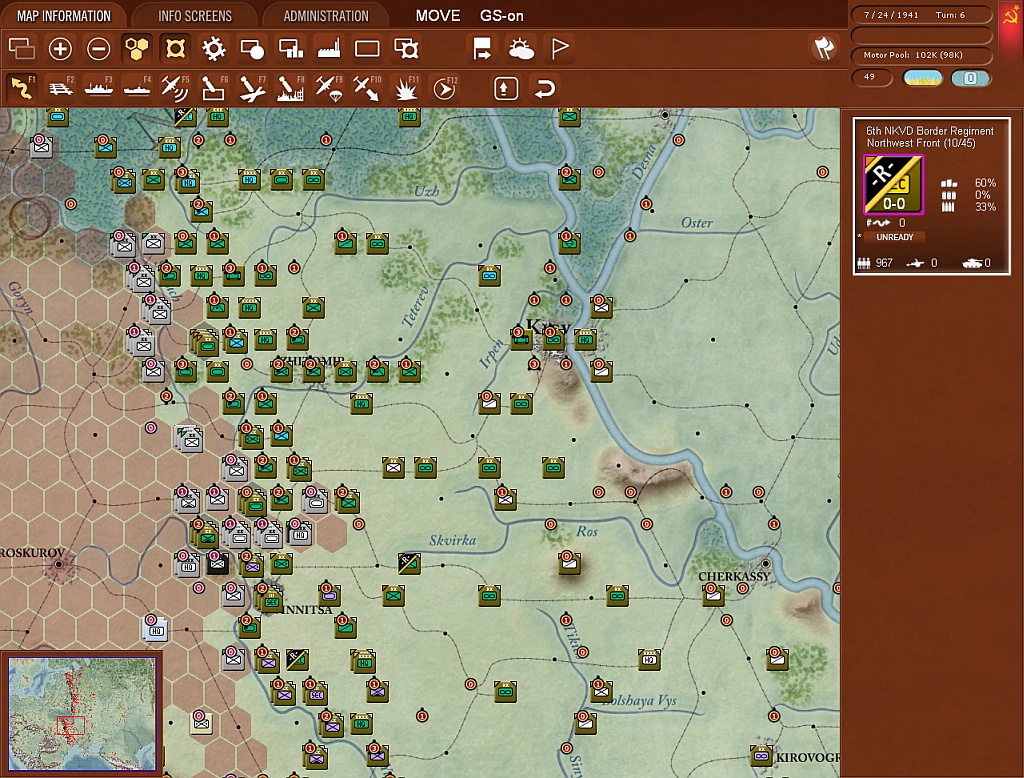
Task: Click the date and turn display
Action: click(x=921, y=14)
